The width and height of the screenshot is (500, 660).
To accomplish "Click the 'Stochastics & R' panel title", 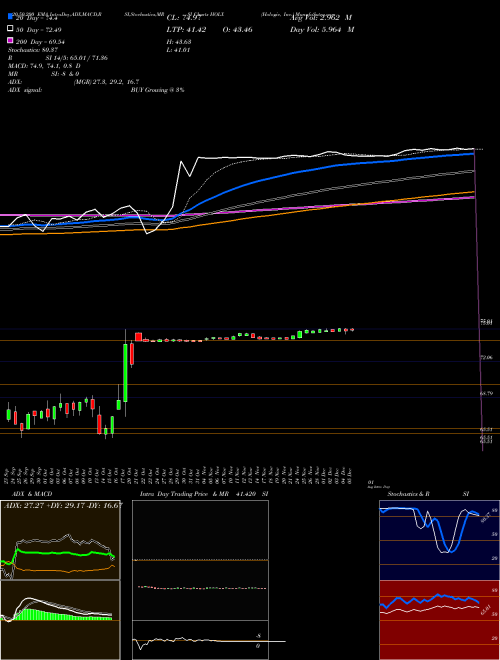I will pyautogui.click(x=408, y=494).
